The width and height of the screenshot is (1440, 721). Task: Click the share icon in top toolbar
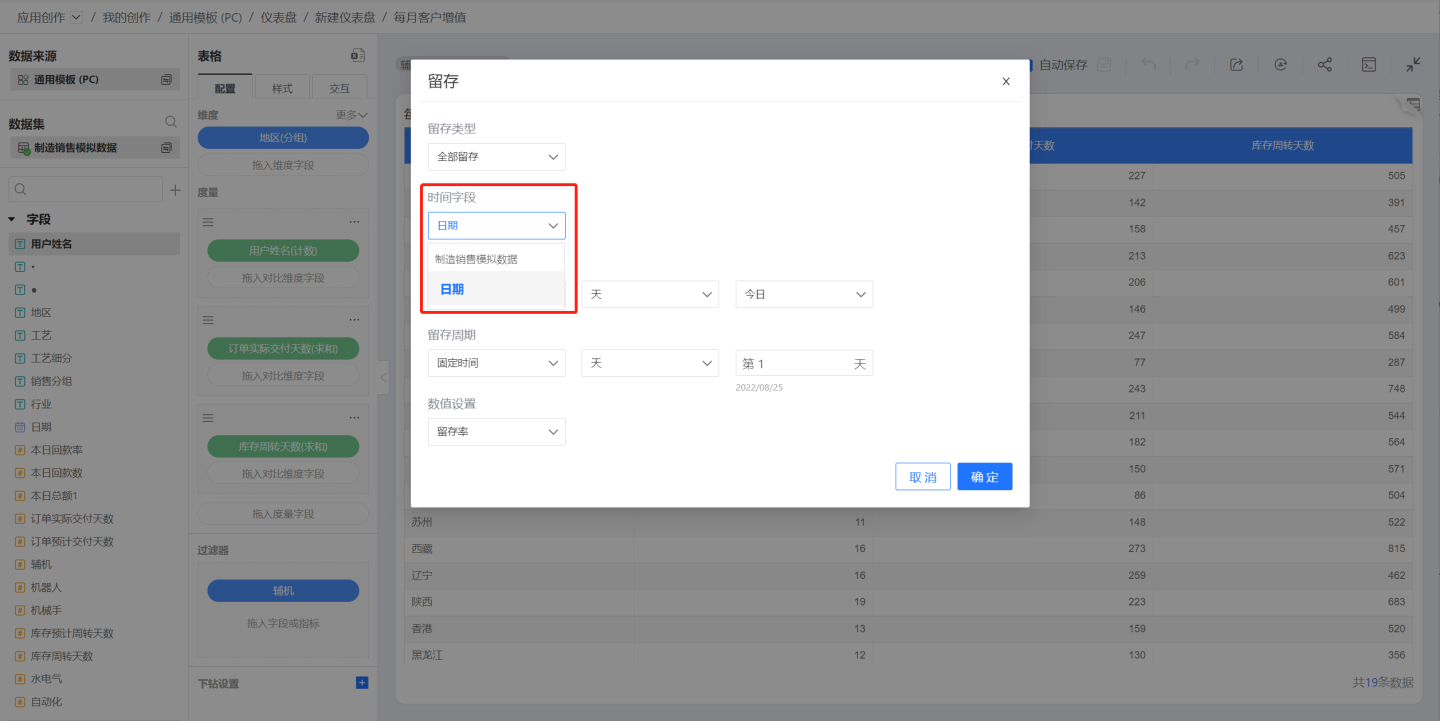coord(1324,65)
